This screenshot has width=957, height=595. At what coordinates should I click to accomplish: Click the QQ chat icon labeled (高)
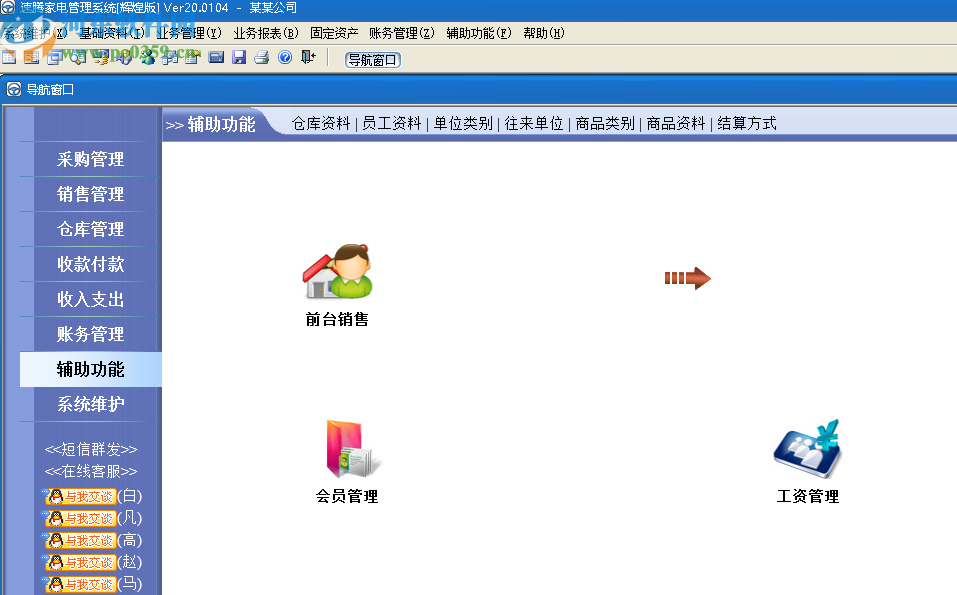pyautogui.click(x=79, y=541)
